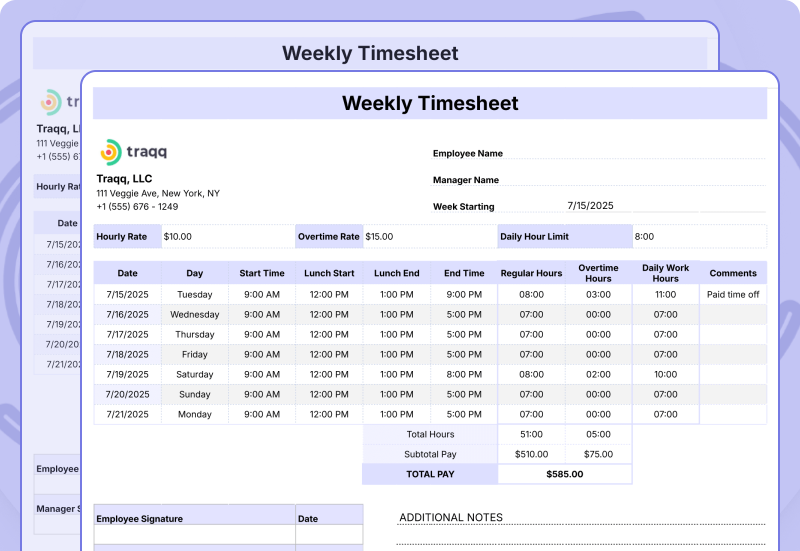
Task: Select the 7/15/2025 date cell in front table
Action: point(128,294)
